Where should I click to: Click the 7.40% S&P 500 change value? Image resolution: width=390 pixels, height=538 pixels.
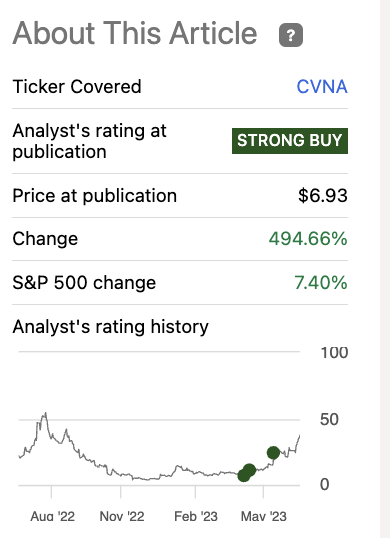pyautogui.click(x=321, y=283)
